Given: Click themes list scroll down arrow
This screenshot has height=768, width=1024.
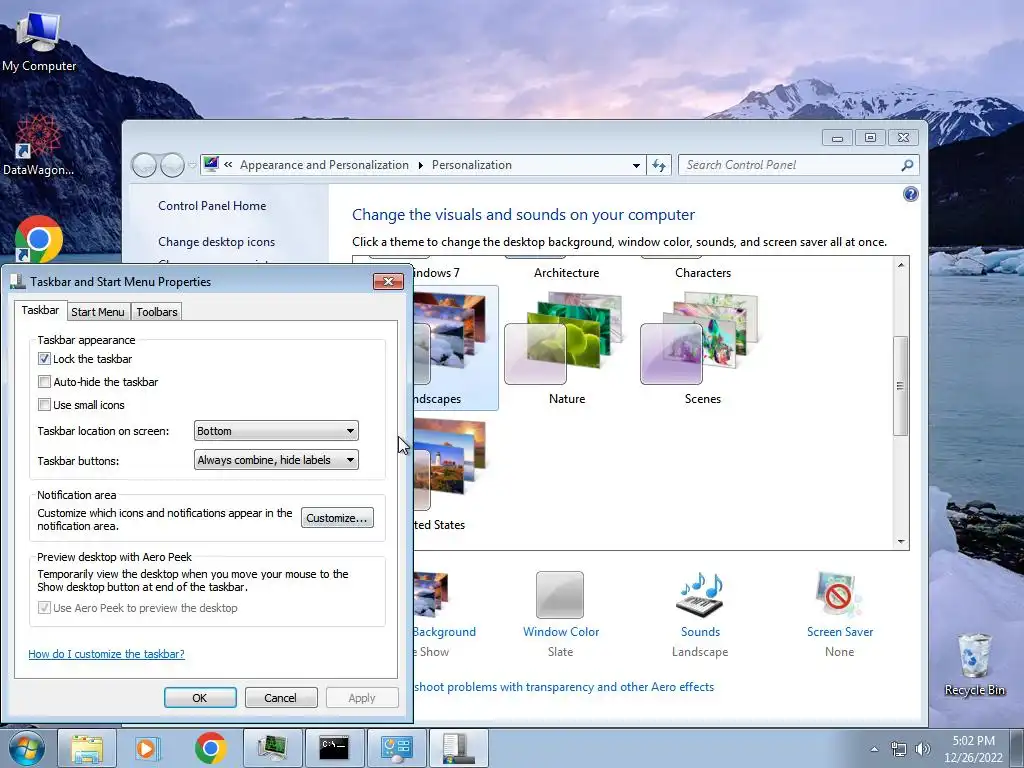Looking at the screenshot, I should 901,541.
